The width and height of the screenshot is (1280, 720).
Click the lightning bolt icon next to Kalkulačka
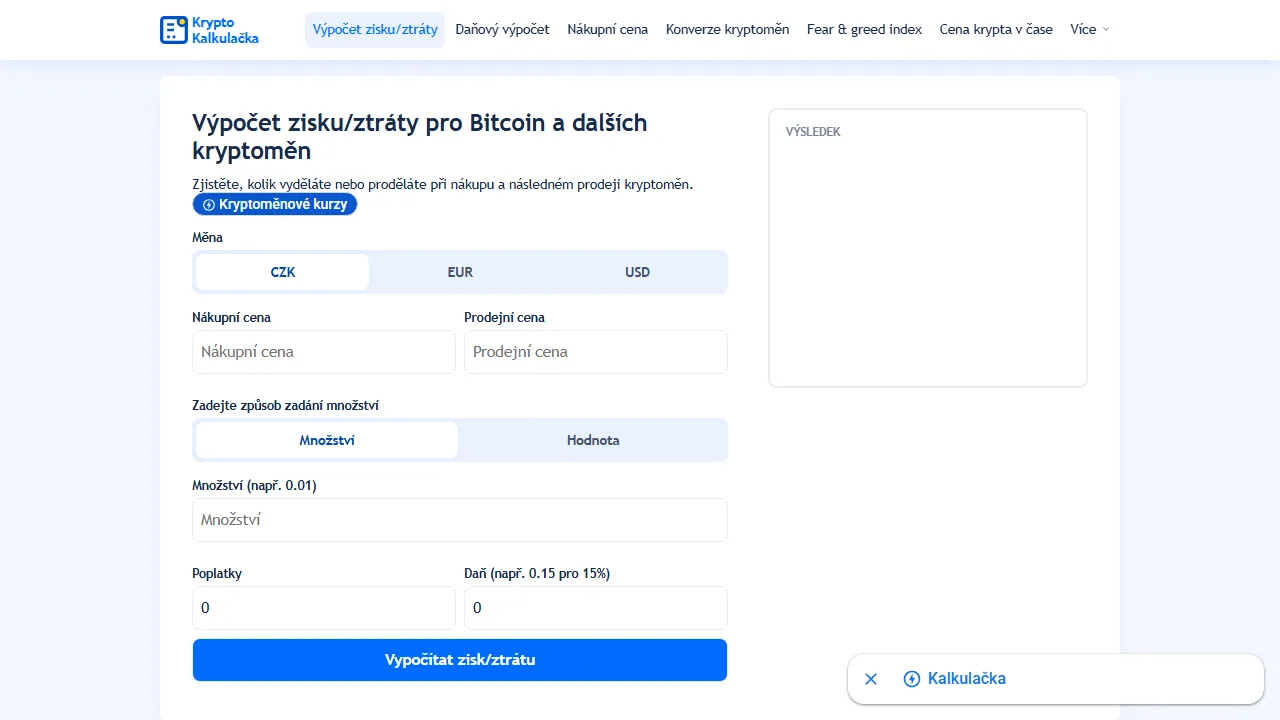[911, 679]
